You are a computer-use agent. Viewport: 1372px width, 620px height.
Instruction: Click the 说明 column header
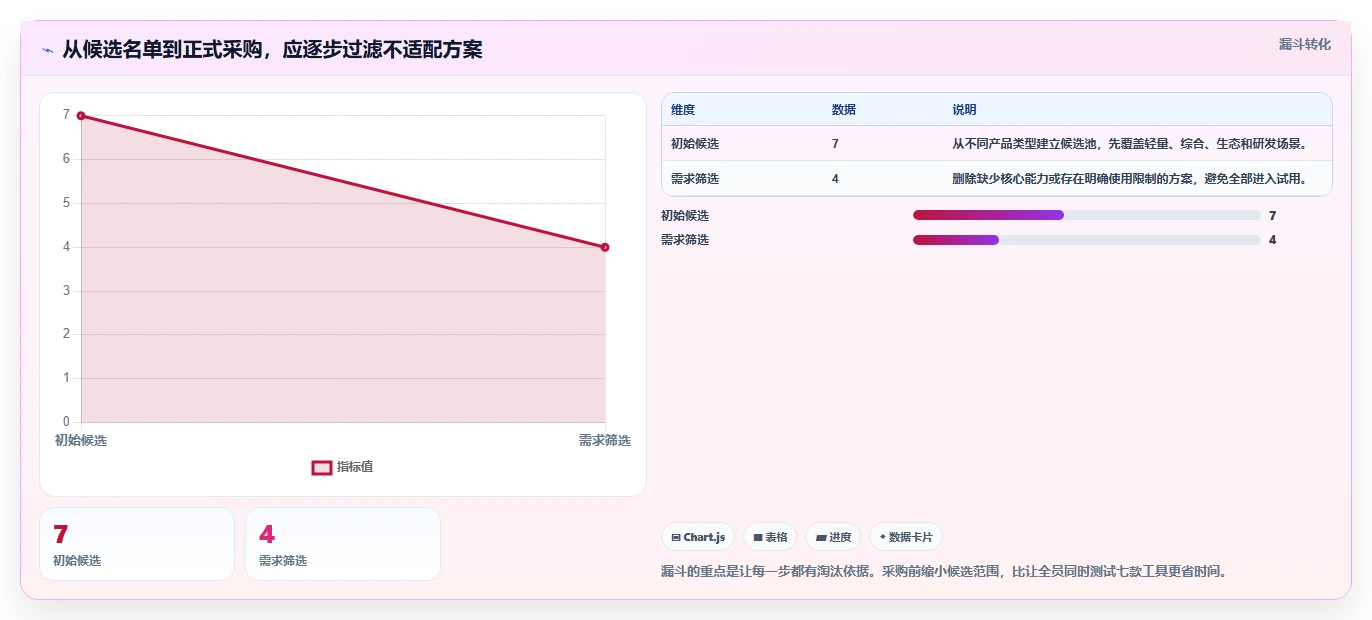click(964, 110)
